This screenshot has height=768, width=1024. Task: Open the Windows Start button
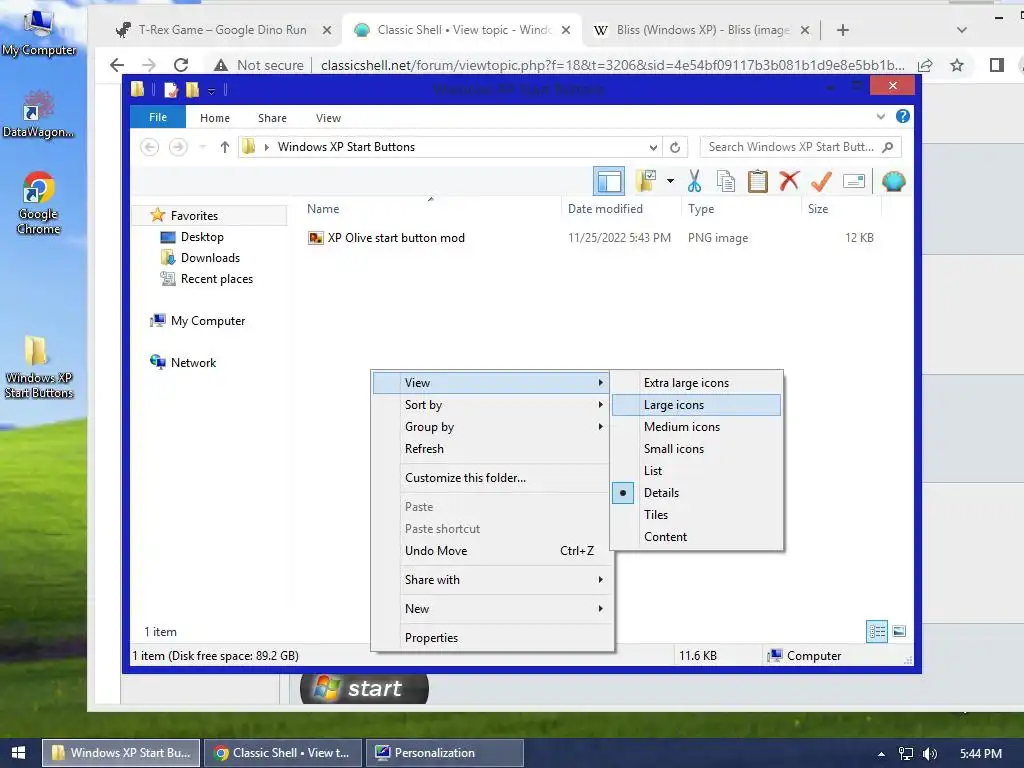pos(18,753)
